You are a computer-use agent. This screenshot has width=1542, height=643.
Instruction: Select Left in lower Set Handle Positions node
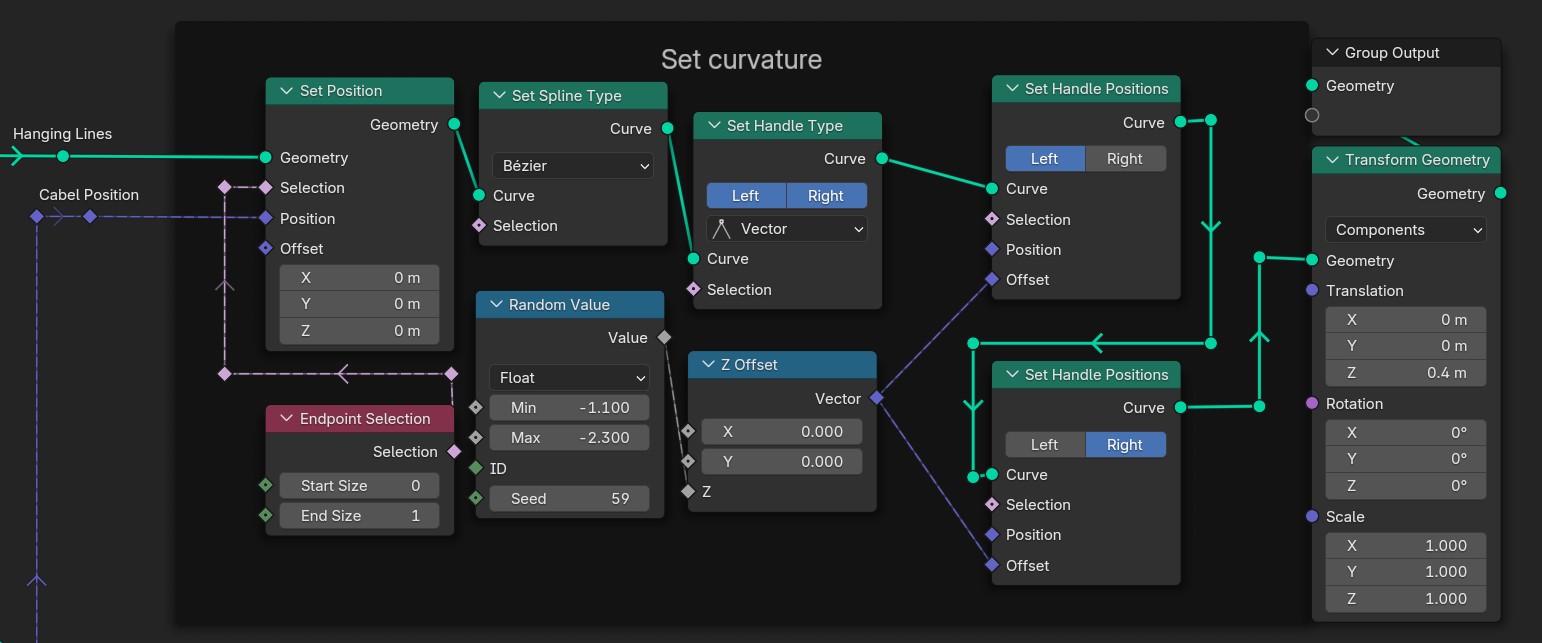point(1045,445)
